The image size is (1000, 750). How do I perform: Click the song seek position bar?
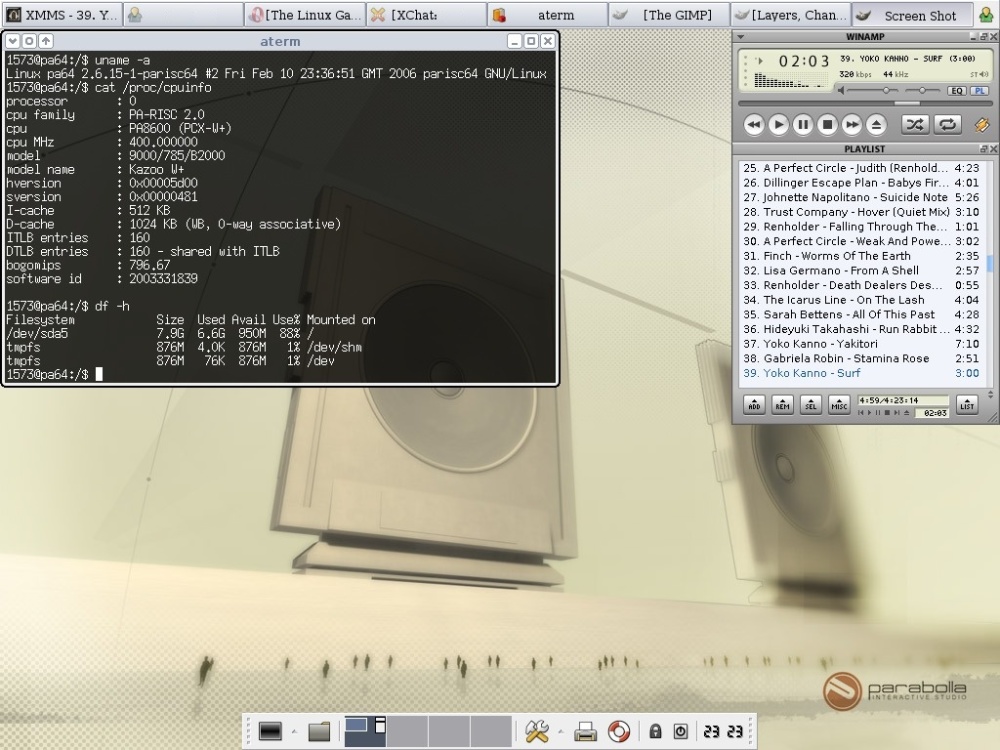coord(865,103)
